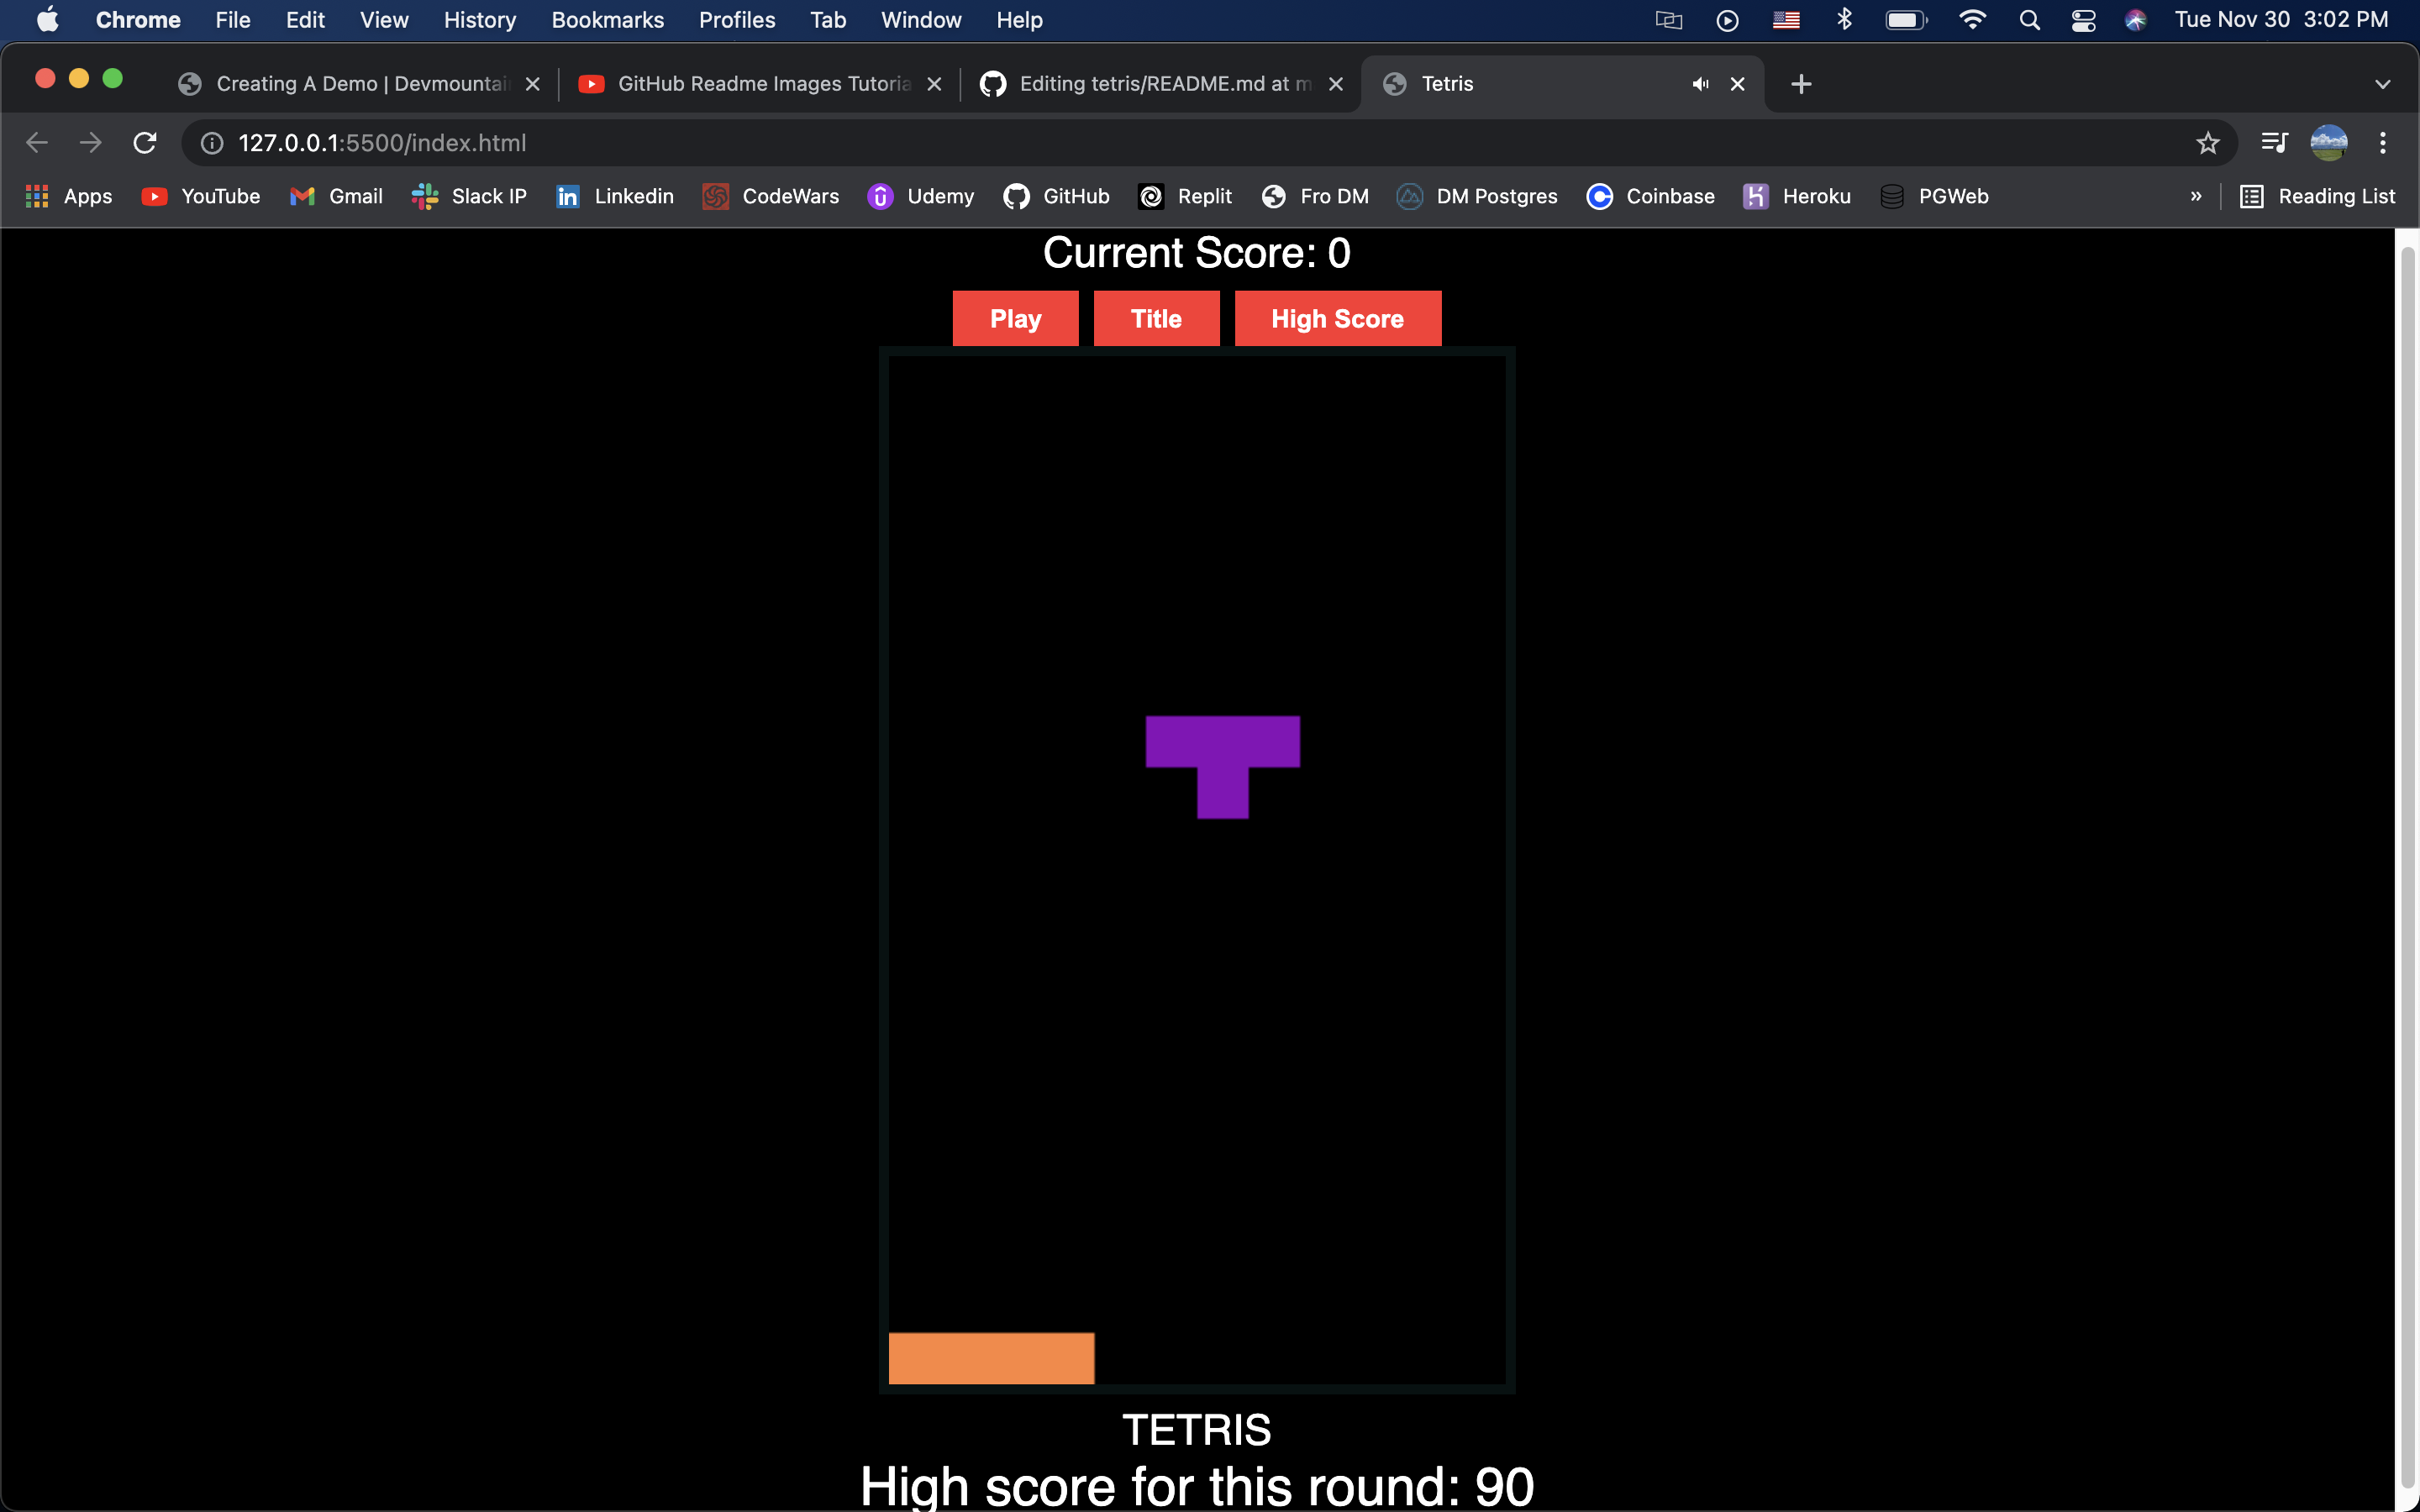View site information icon in address bar
The image size is (2420, 1512).
tap(212, 143)
